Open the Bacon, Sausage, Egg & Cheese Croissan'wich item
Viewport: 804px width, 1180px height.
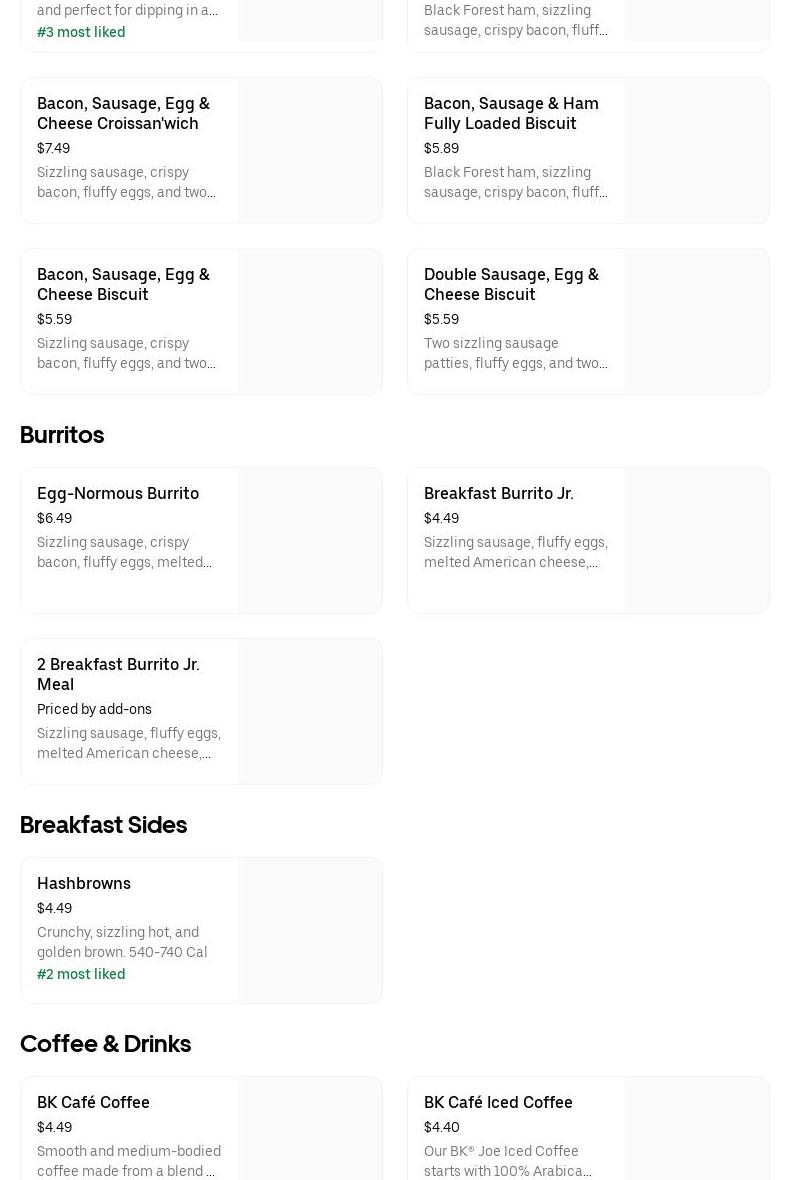(x=123, y=113)
